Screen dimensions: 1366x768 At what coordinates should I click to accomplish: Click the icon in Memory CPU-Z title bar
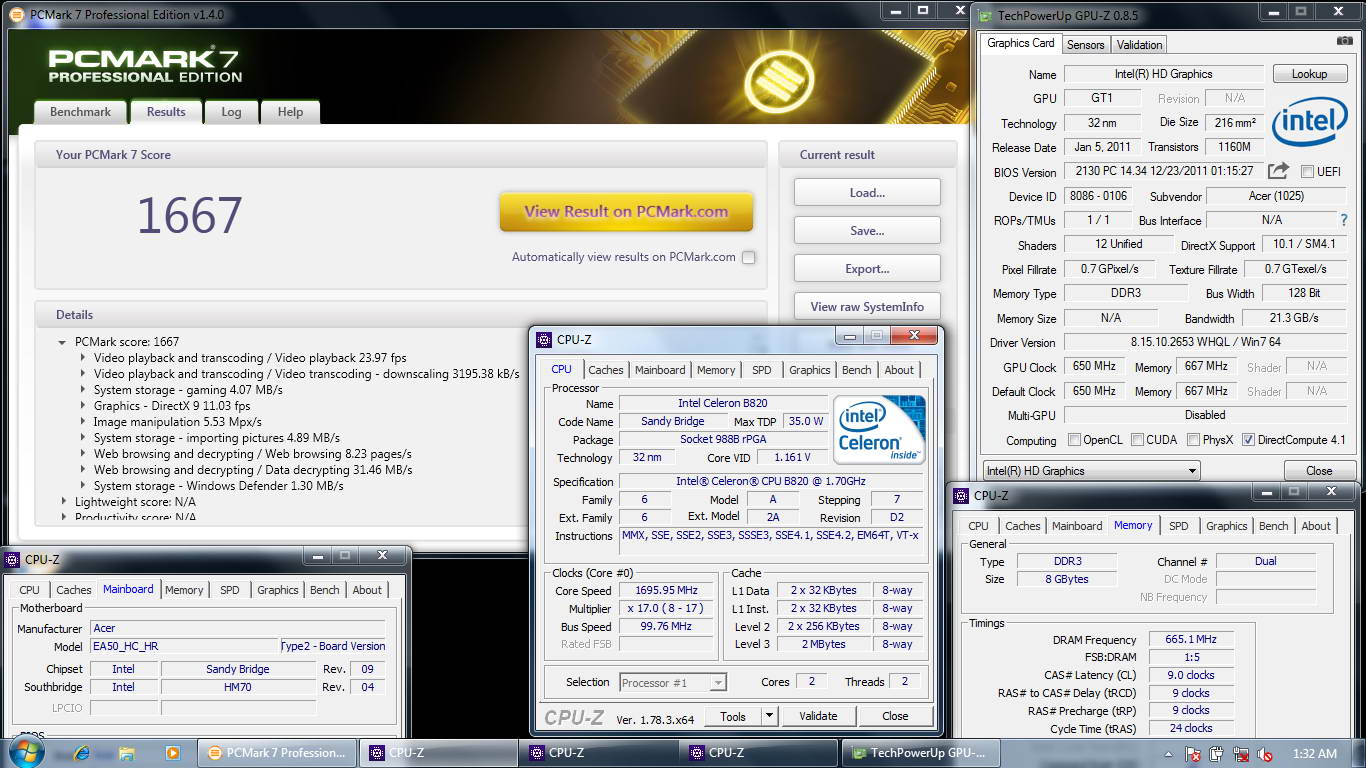(961, 495)
